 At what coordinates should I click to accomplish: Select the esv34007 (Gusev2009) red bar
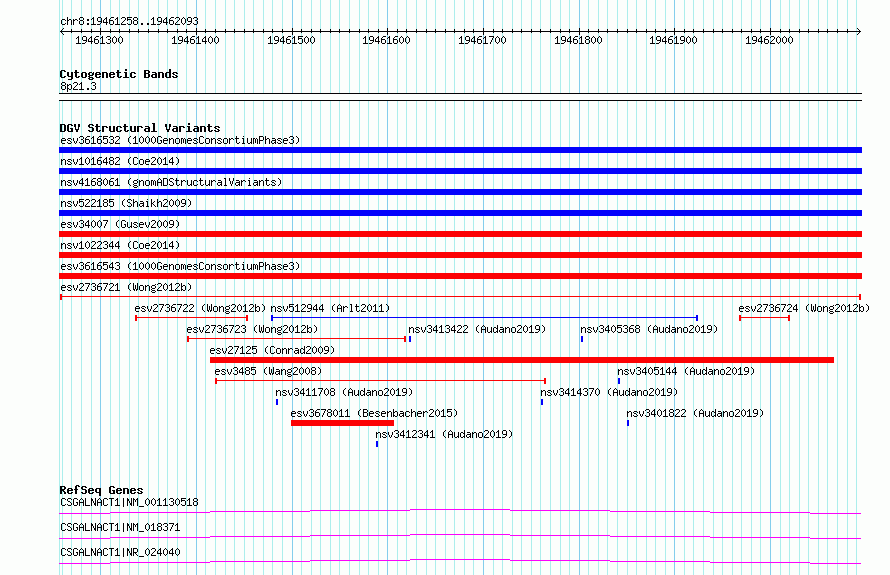click(460, 234)
